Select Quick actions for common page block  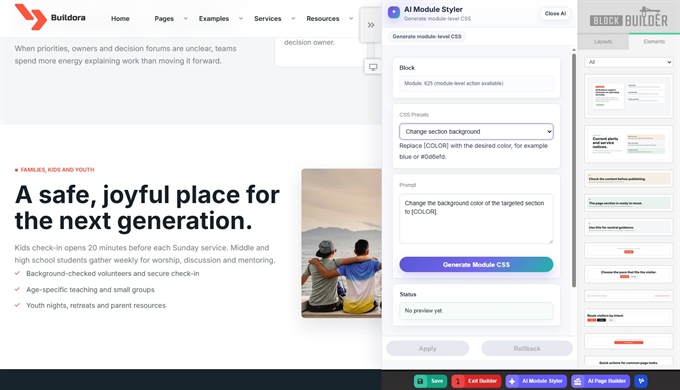click(628, 362)
